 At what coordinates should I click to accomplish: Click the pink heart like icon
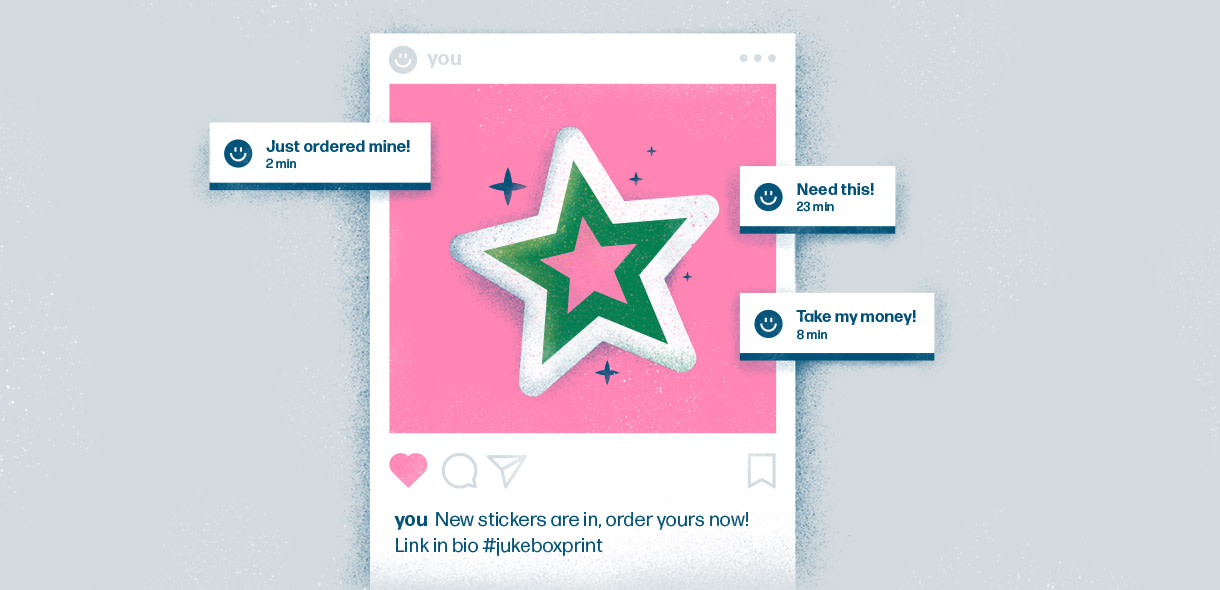[408, 470]
